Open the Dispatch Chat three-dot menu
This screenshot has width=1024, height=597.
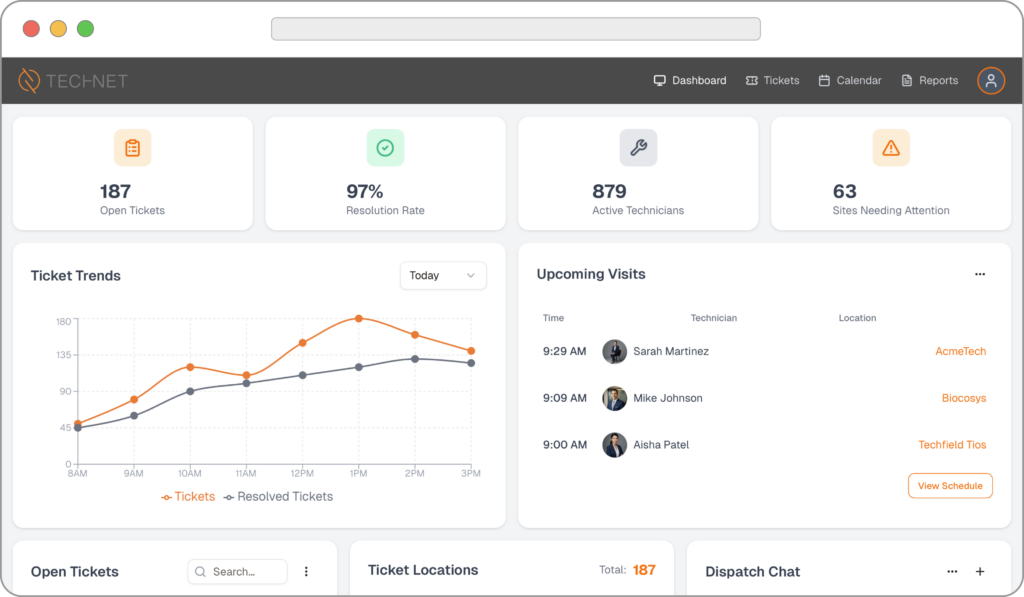952,572
